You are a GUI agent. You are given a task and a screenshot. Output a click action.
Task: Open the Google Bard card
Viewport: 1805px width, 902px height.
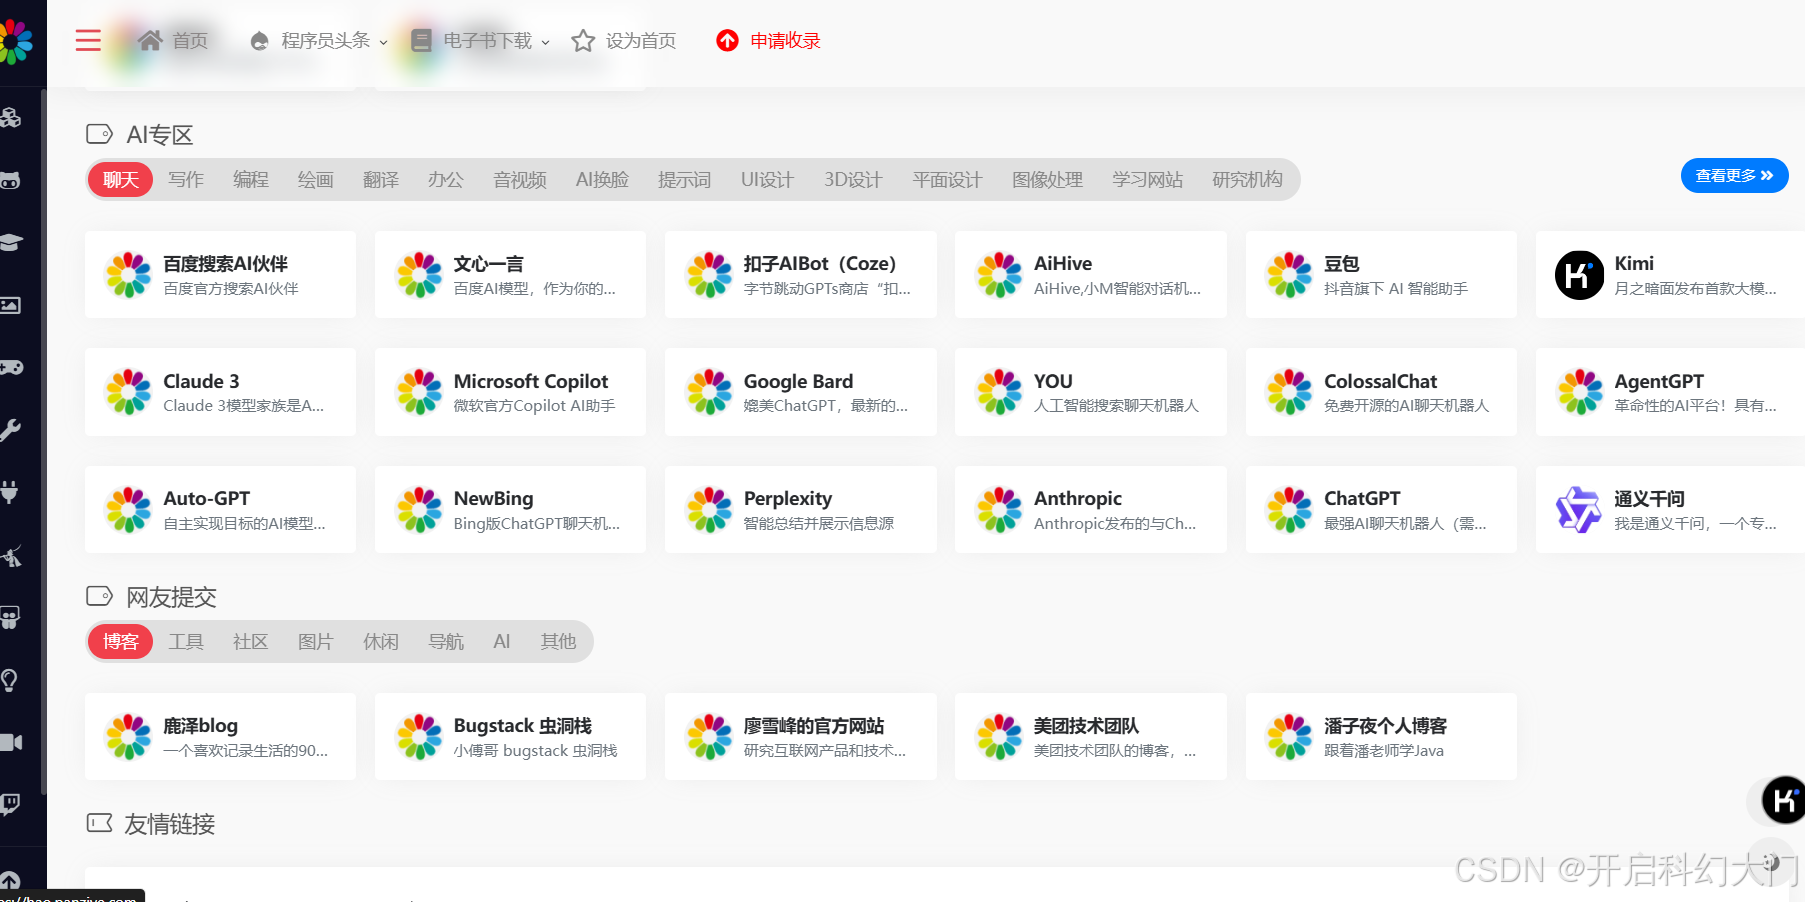[x=800, y=392]
